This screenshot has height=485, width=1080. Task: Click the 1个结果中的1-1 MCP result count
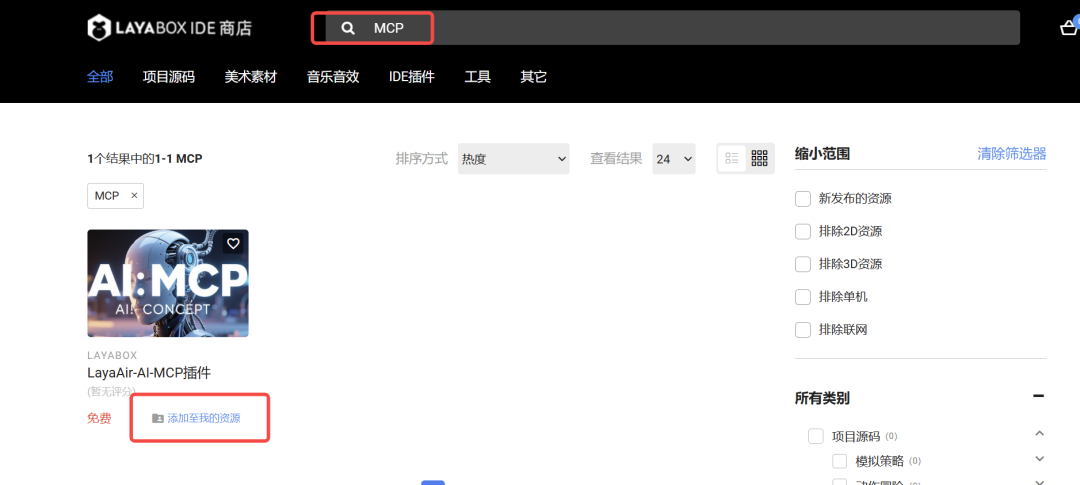[x=145, y=159]
